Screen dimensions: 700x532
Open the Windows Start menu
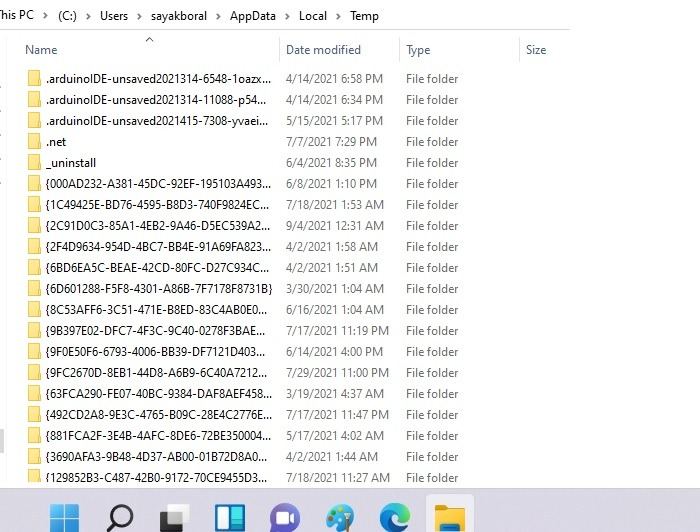[64, 519]
